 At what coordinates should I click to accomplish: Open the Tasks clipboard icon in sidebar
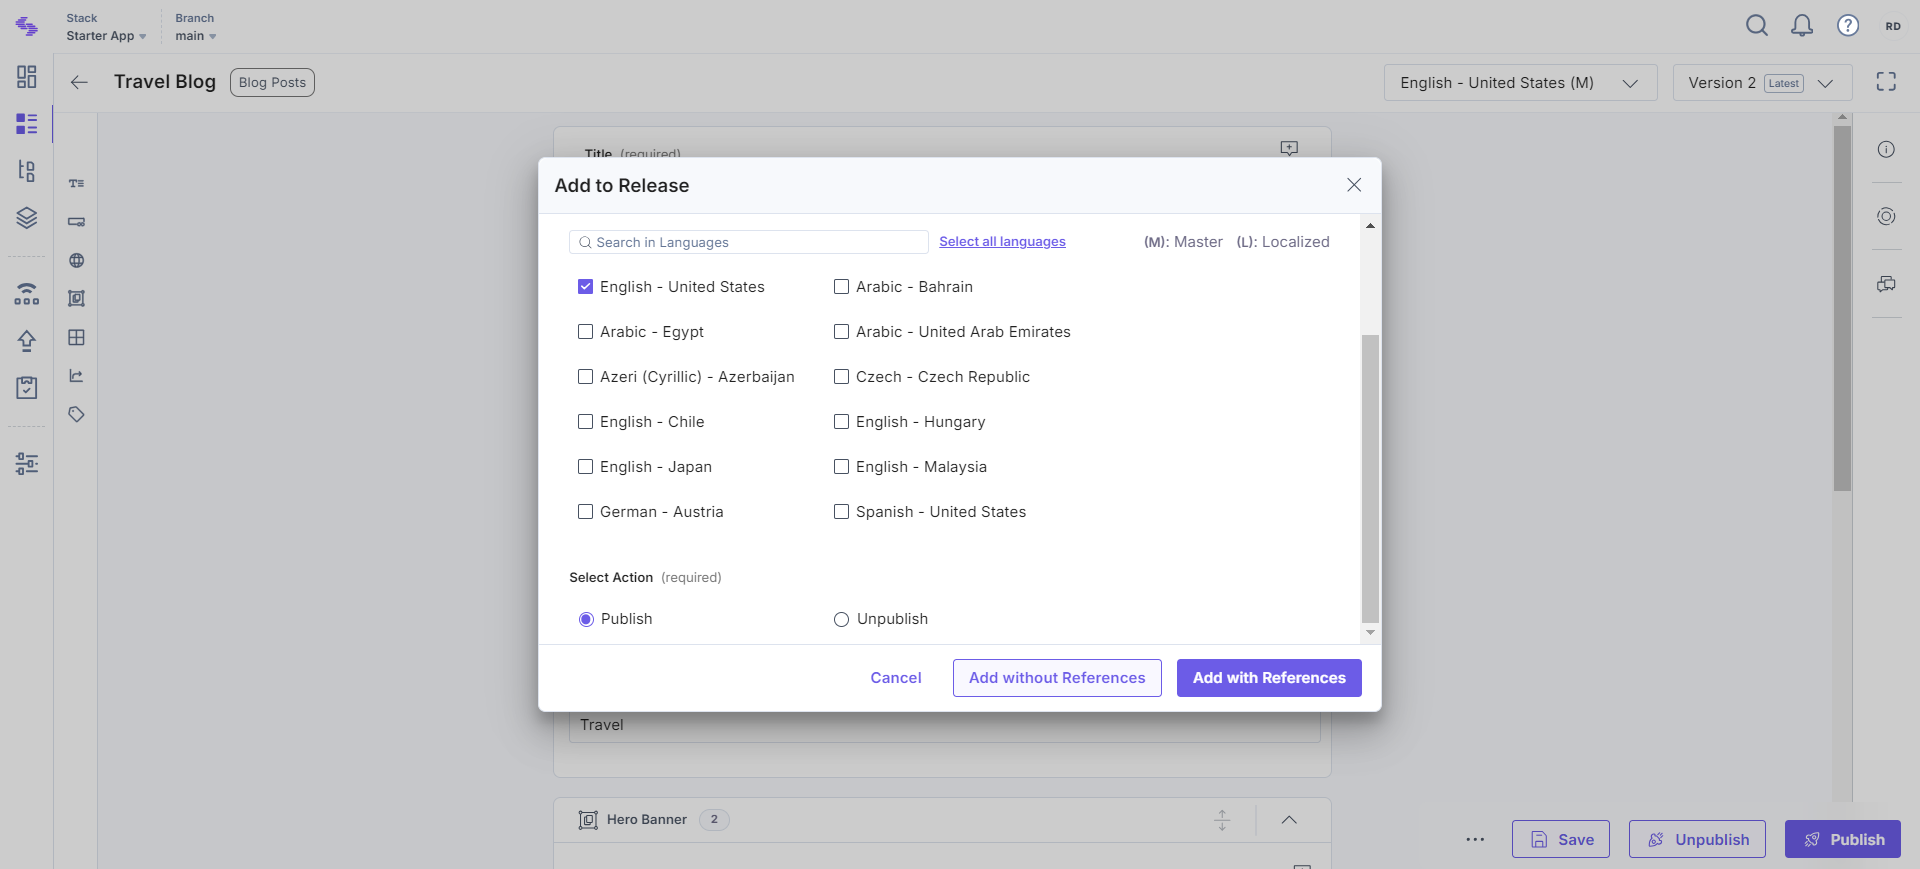point(27,387)
